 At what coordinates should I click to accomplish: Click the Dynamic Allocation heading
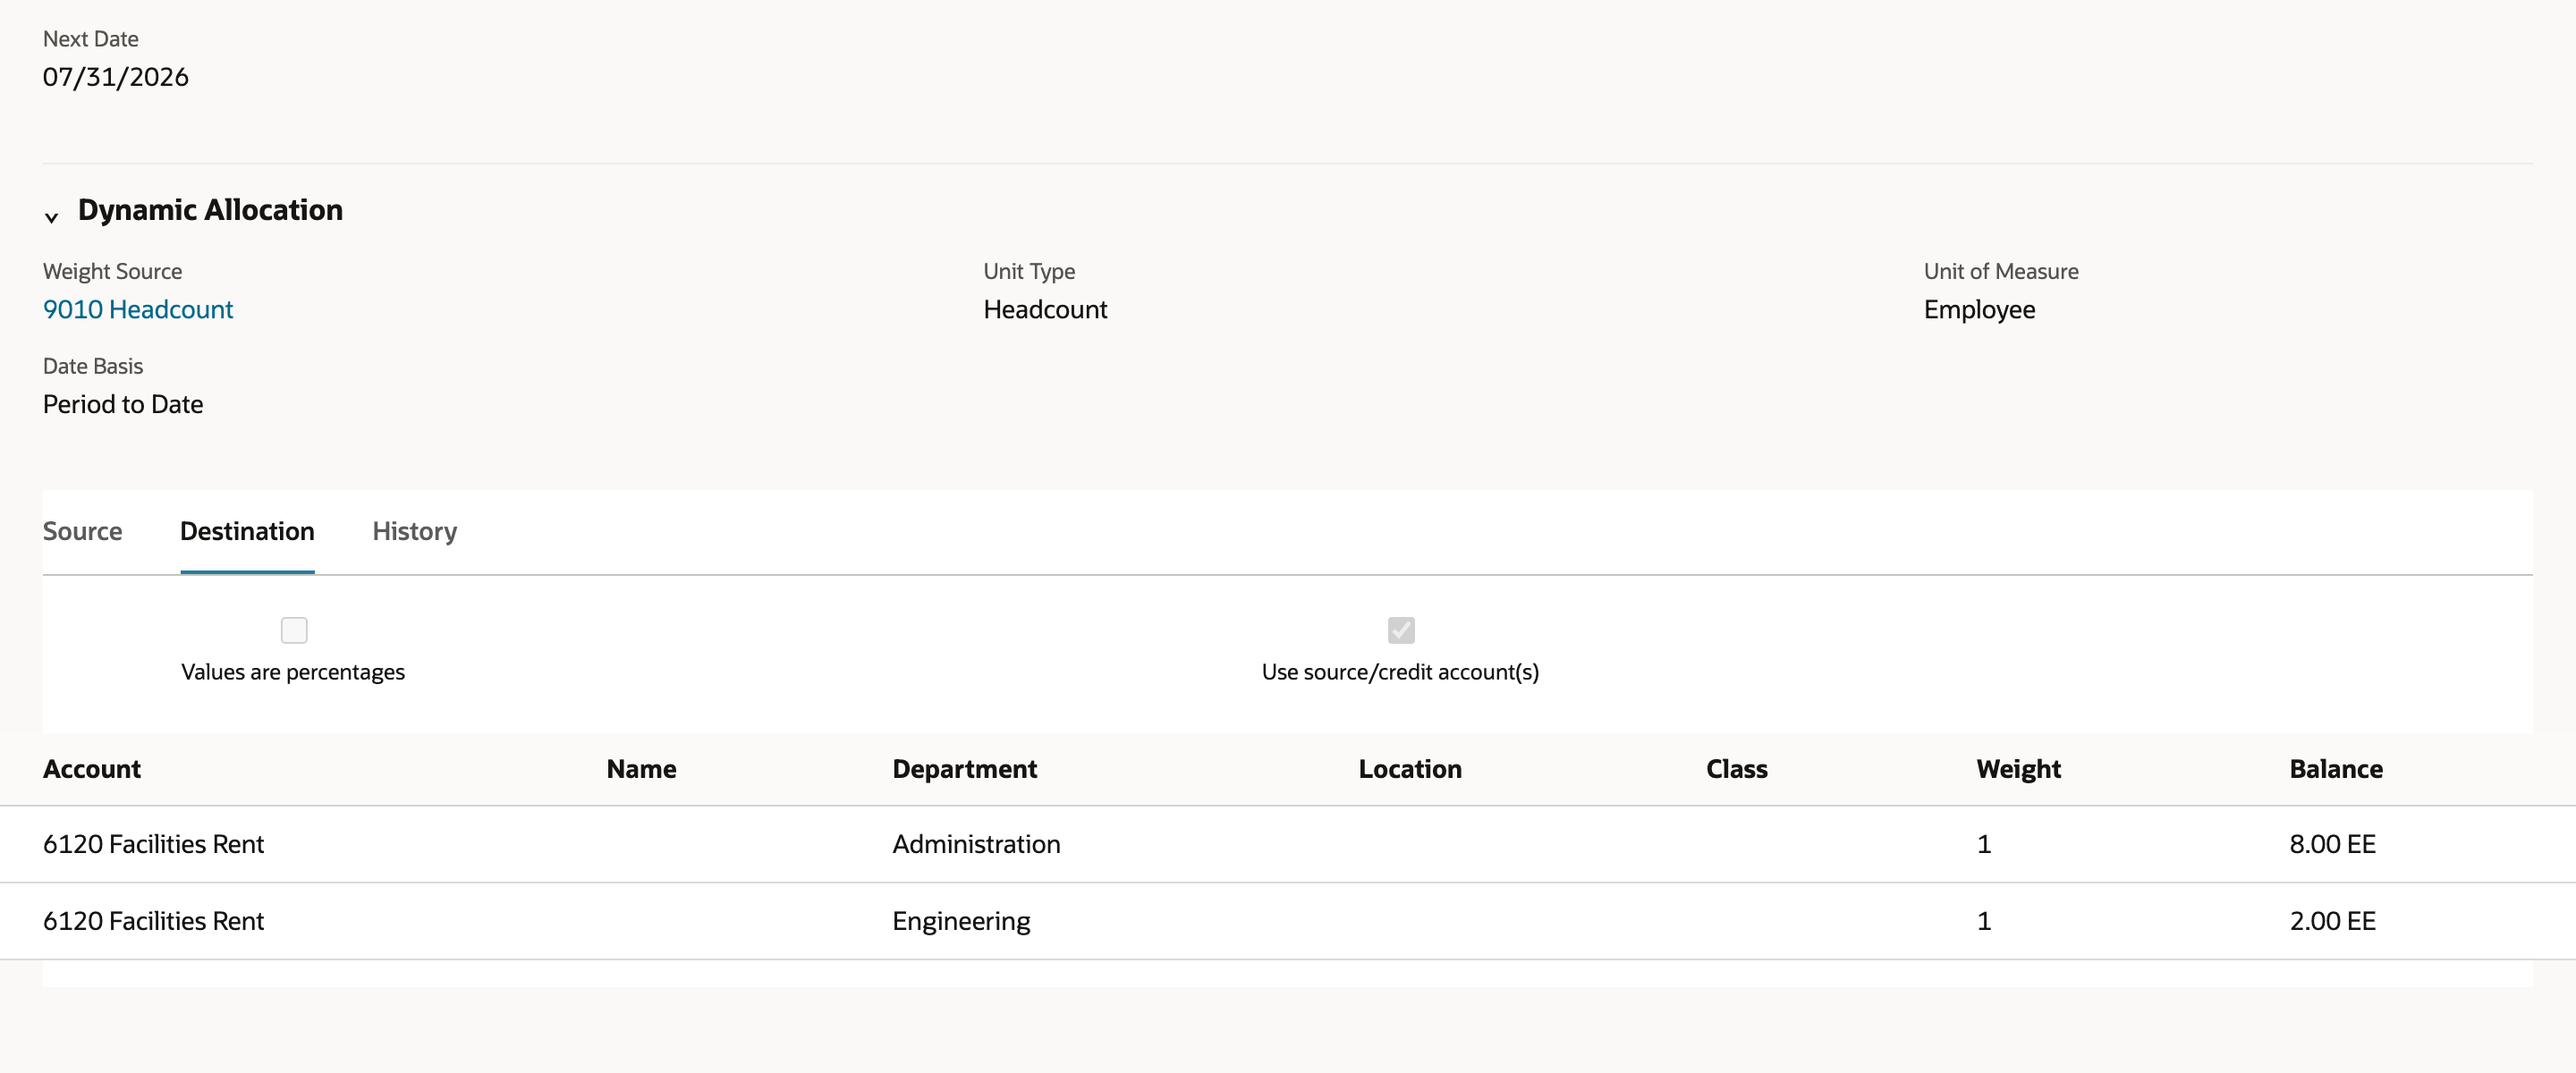pos(210,210)
